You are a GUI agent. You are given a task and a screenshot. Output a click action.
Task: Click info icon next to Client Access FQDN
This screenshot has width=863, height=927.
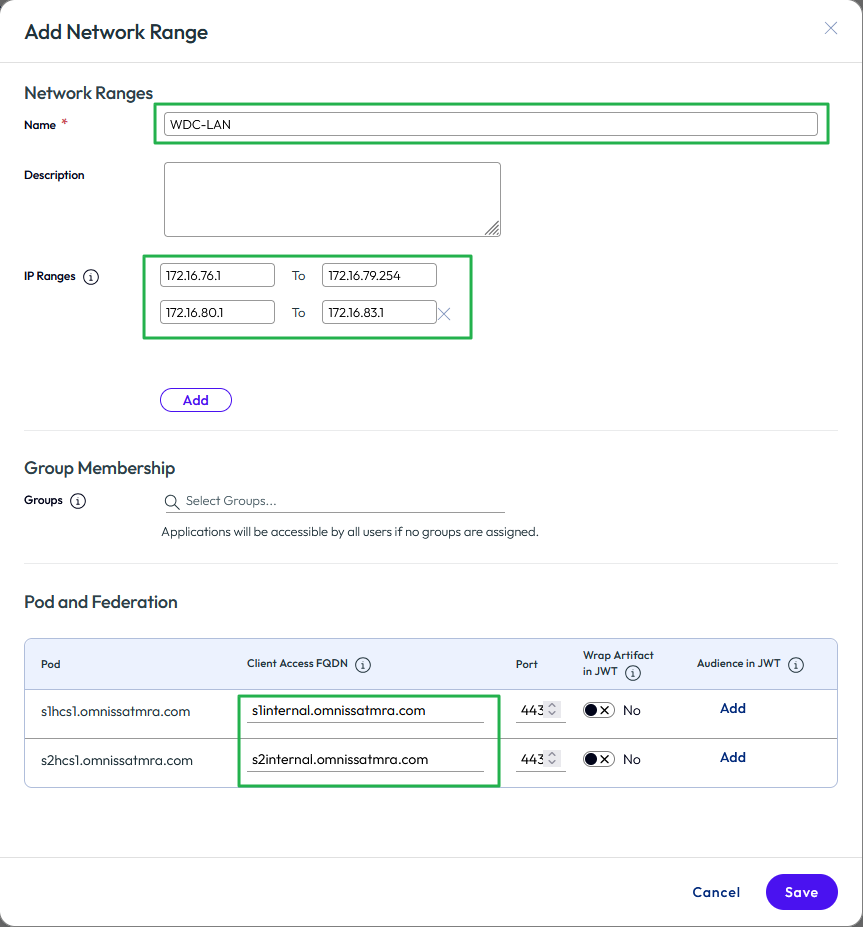tap(363, 665)
